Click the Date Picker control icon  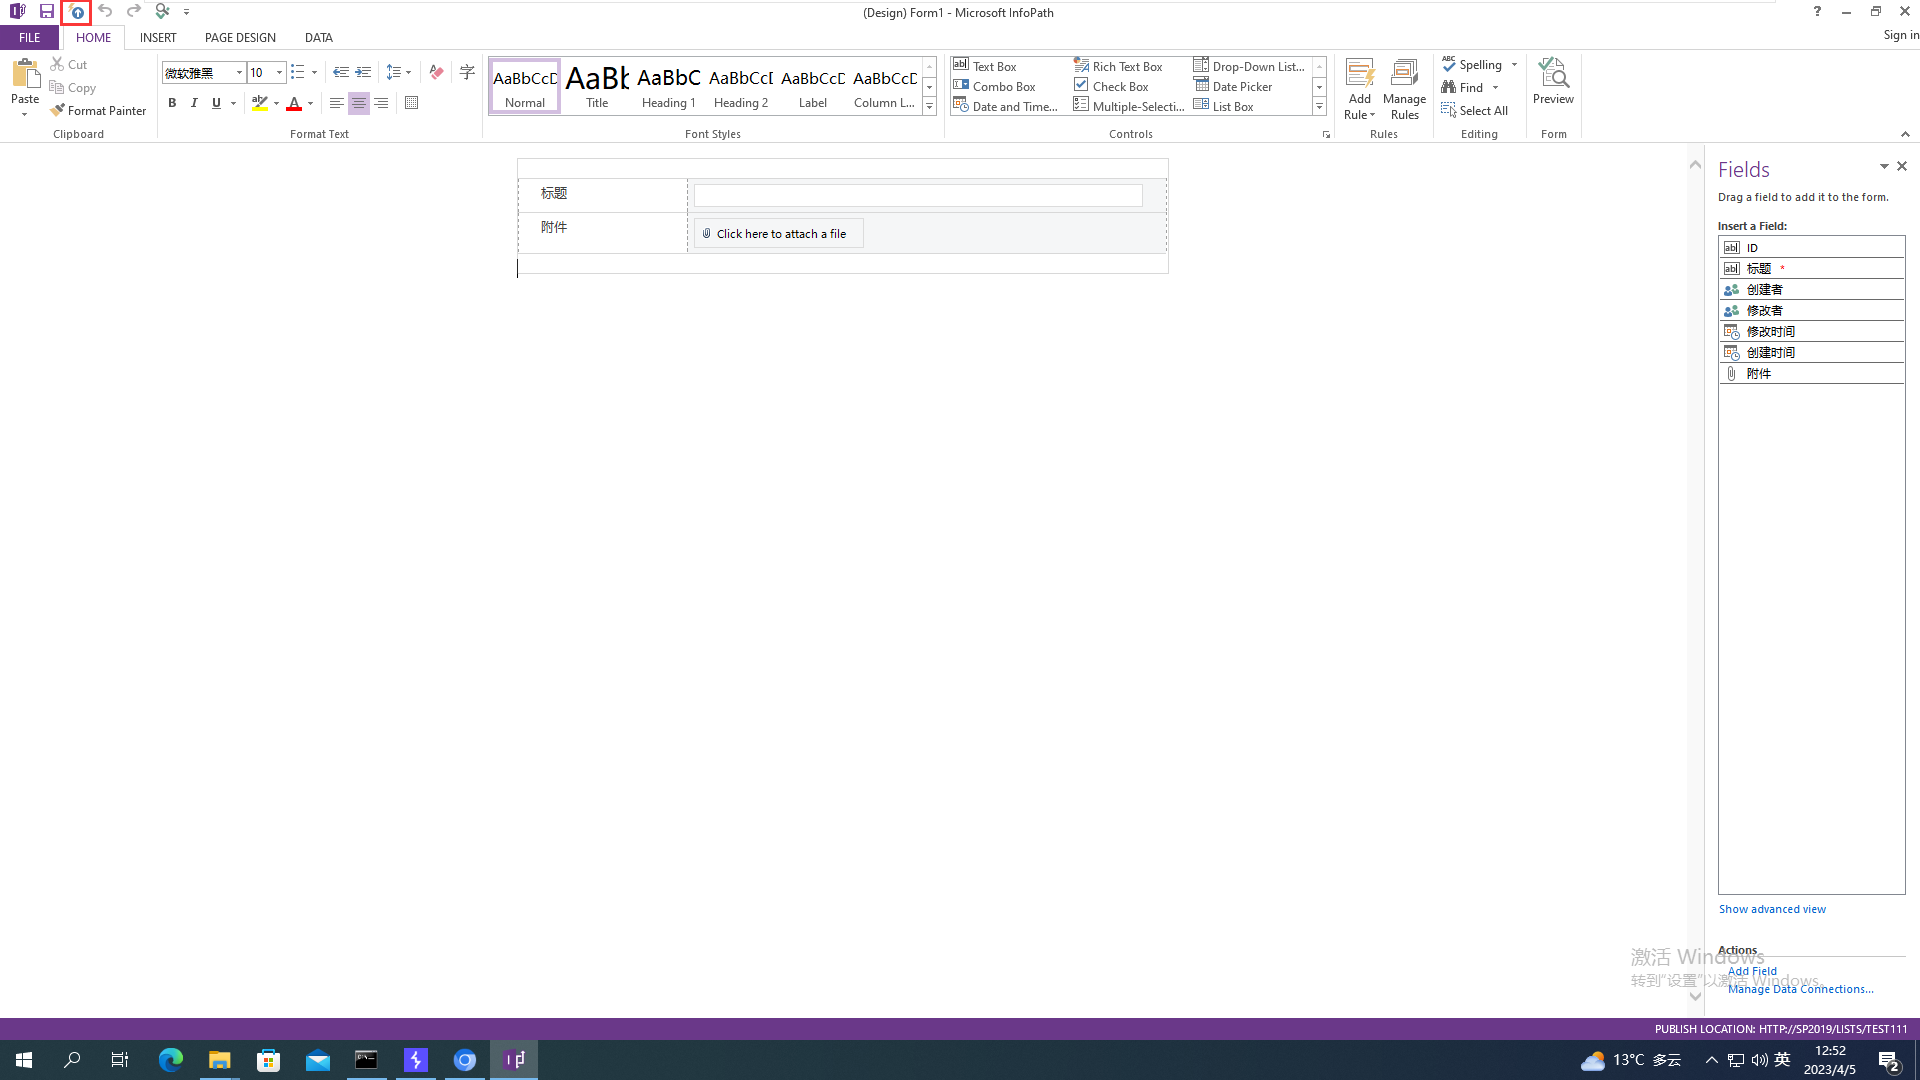coord(1203,86)
